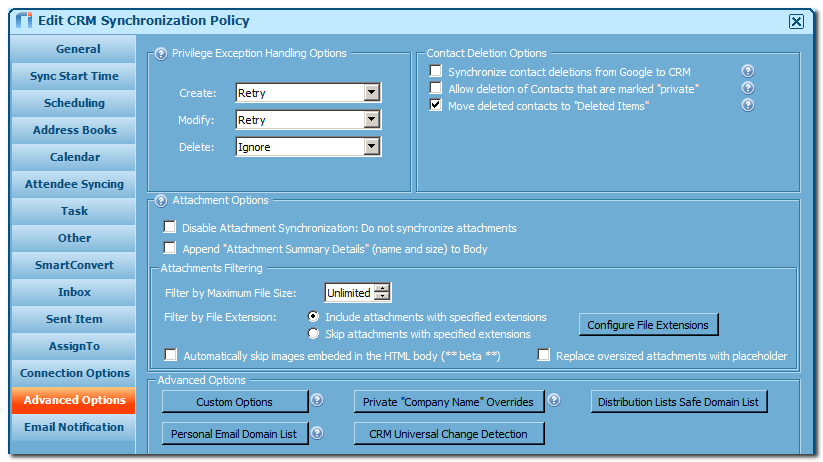The height and width of the screenshot is (462, 823).
Task: Go to the Scheduling tab
Action: click(x=73, y=103)
